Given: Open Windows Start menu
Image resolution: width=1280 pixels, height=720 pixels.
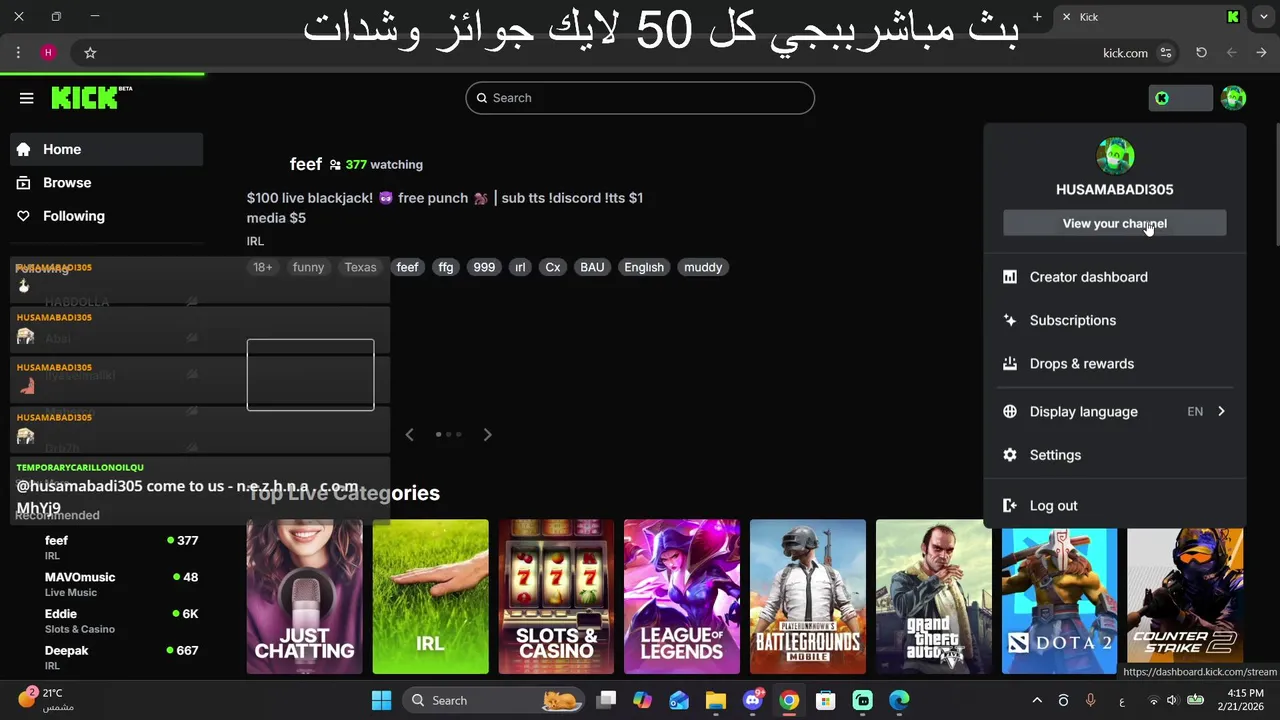Looking at the screenshot, I should (x=381, y=700).
